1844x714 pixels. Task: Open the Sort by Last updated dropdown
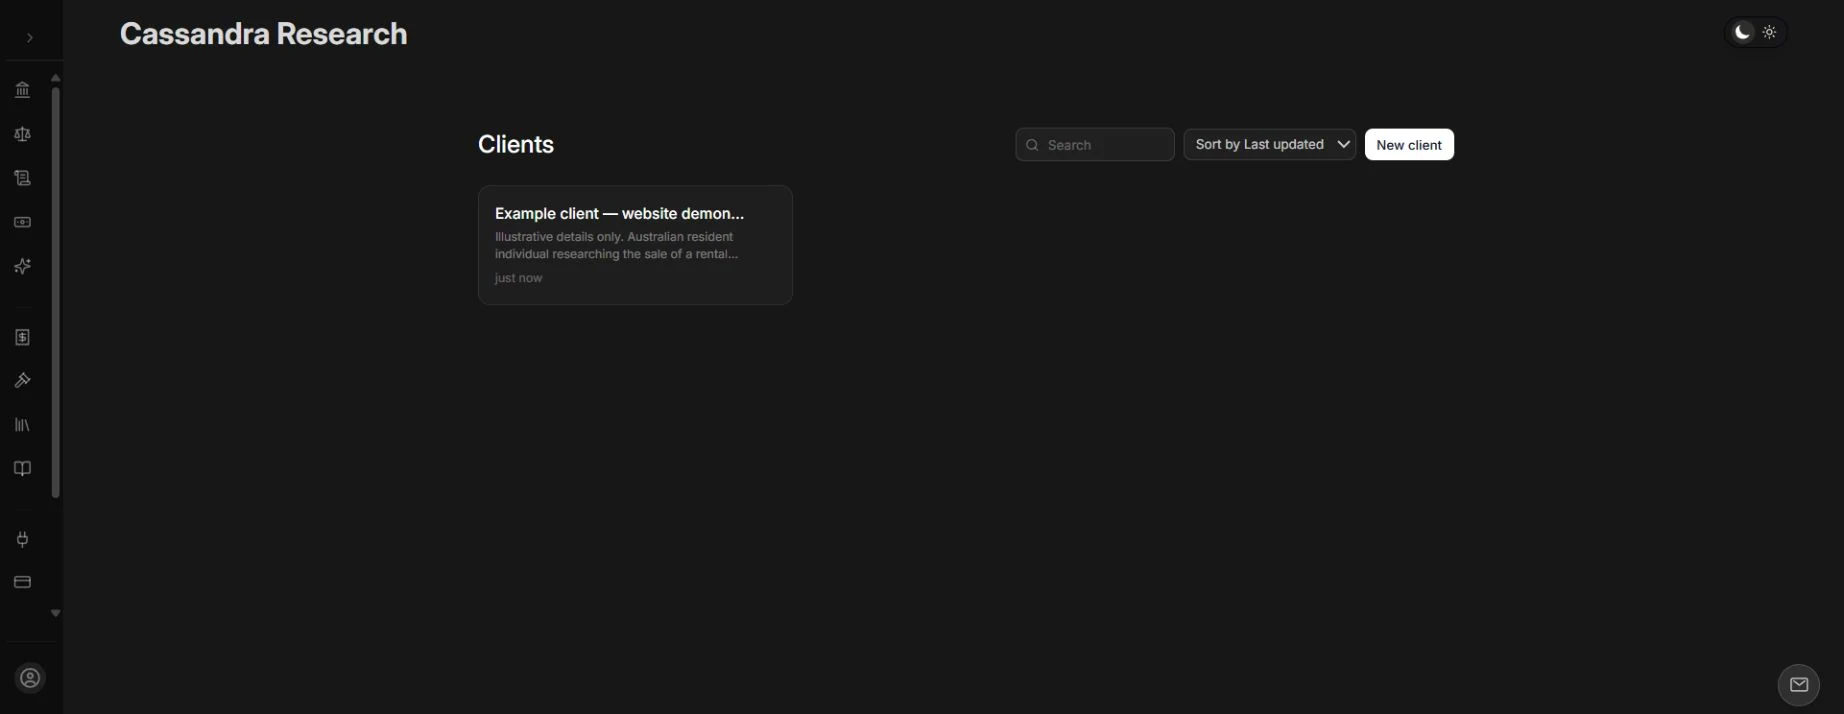coord(1270,144)
